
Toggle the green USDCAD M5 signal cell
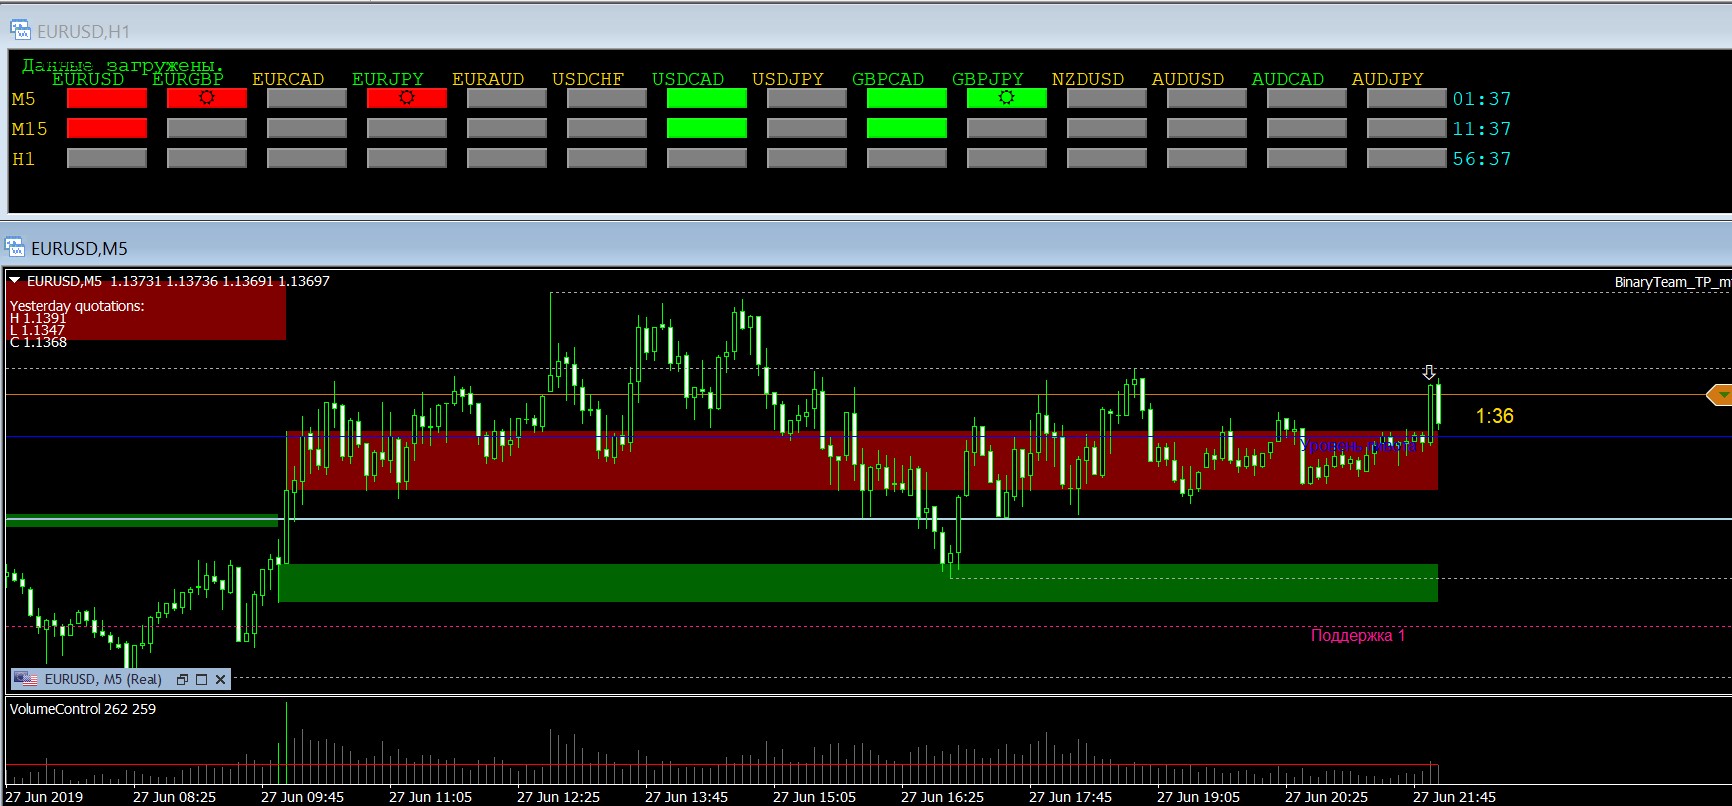click(x=706, y=98)
